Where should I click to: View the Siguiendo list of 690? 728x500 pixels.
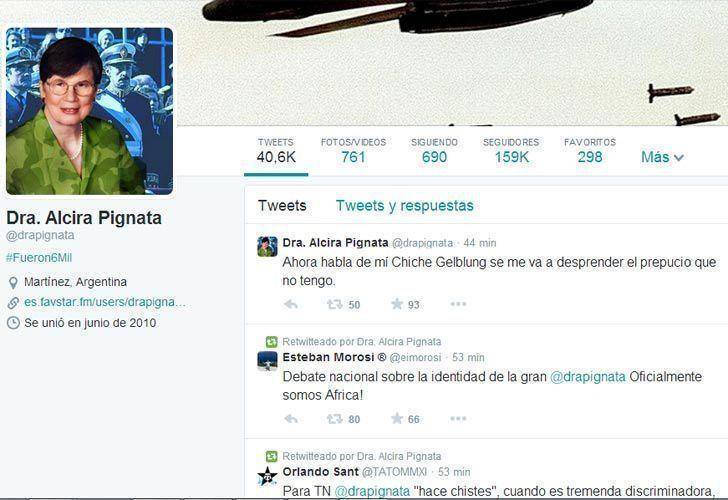[x=434, y=151]
